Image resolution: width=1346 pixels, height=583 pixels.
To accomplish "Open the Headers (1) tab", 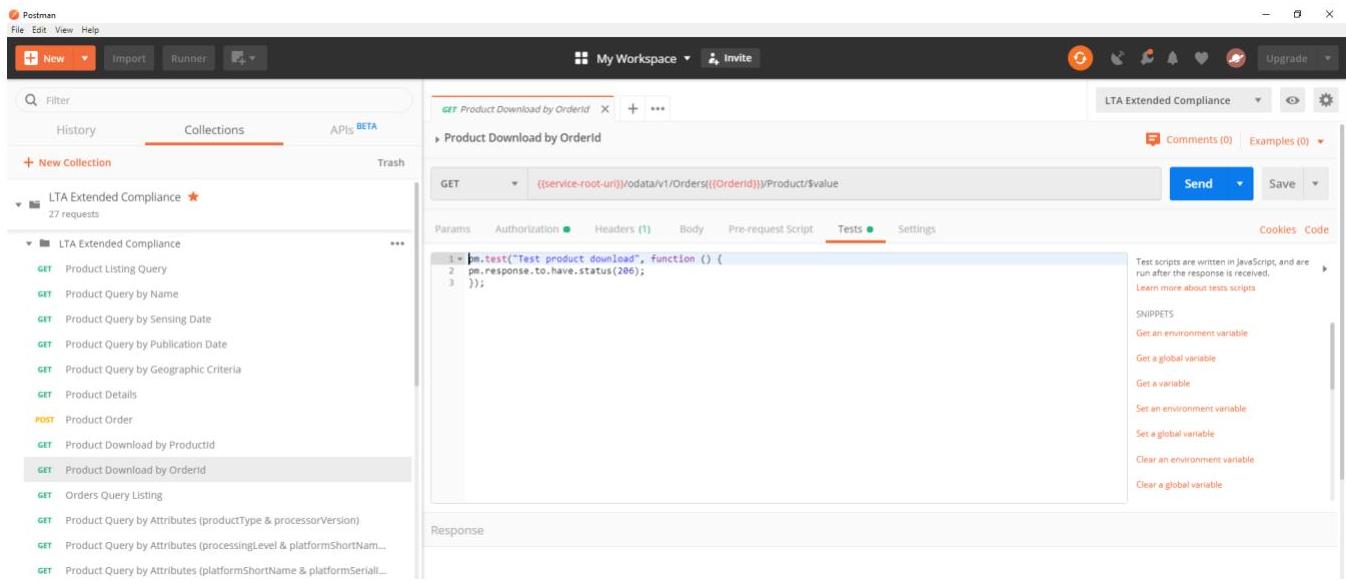I will pyautogui.click(x=622, y=229).
